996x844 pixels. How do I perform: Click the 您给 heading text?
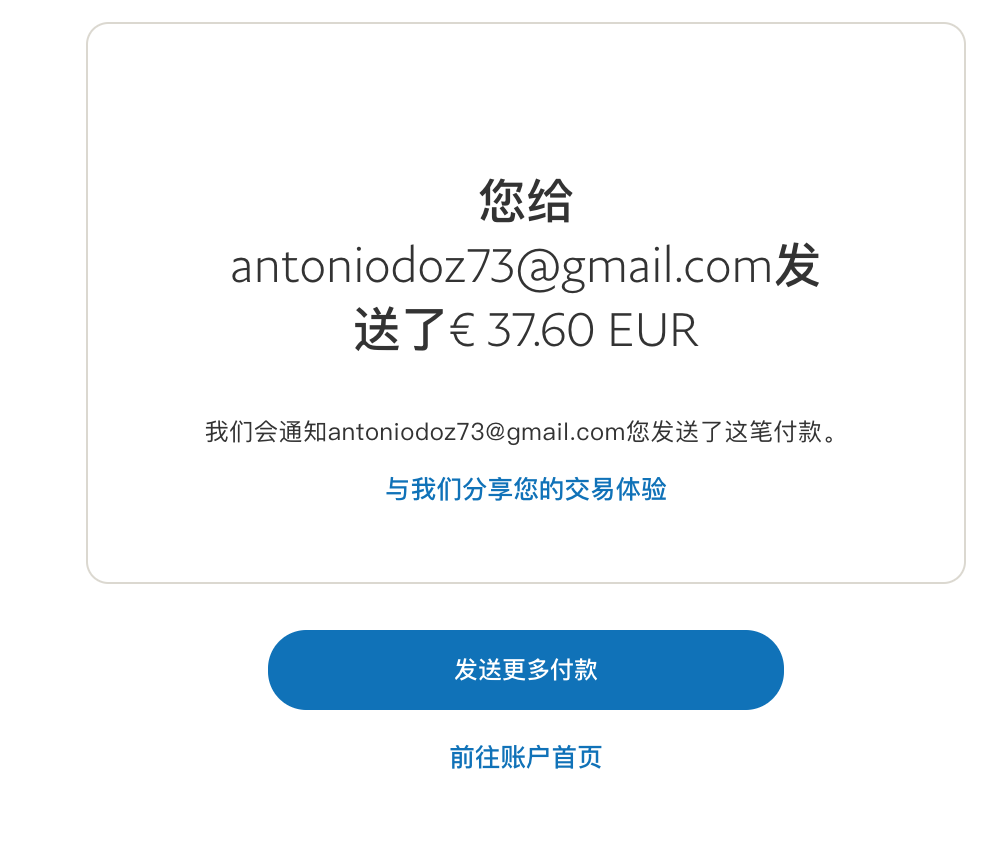[526, 201]
